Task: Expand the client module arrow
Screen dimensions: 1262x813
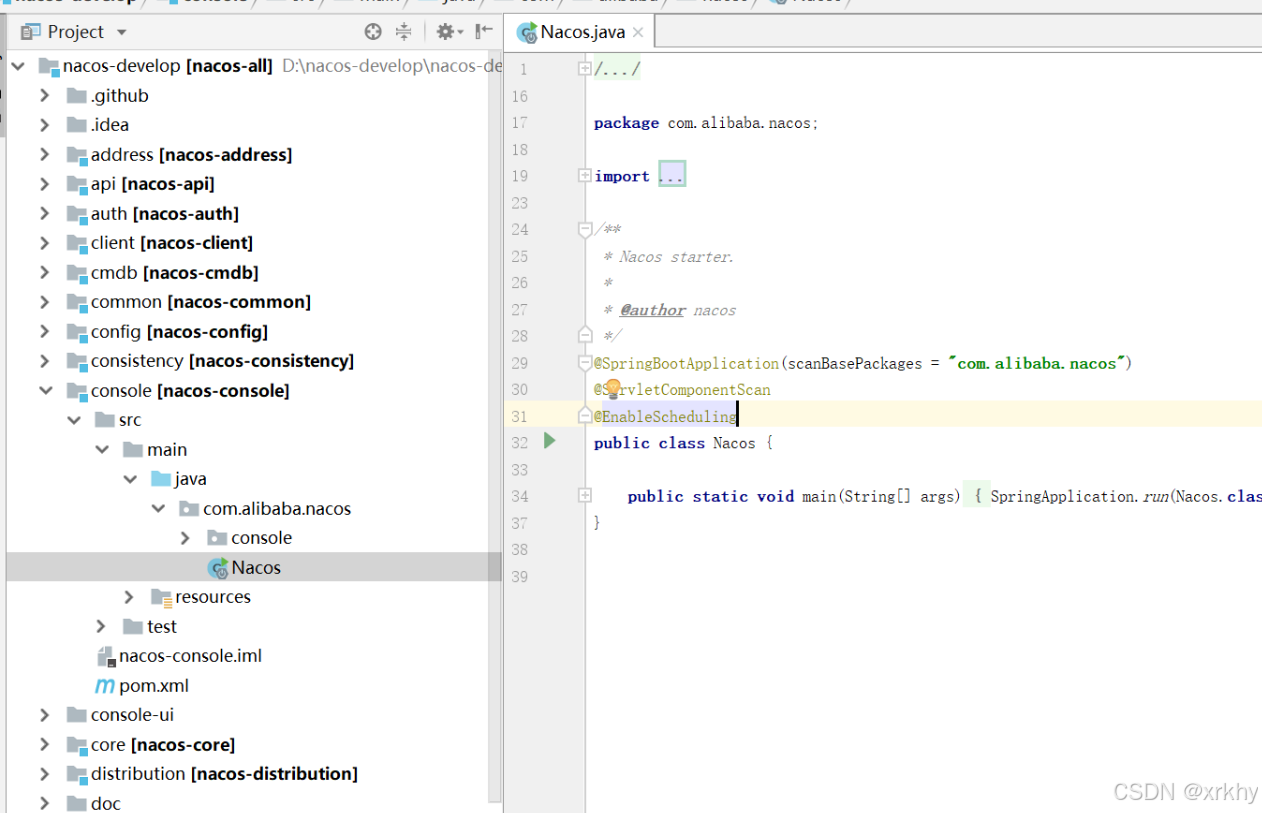Action: (45, 243)
